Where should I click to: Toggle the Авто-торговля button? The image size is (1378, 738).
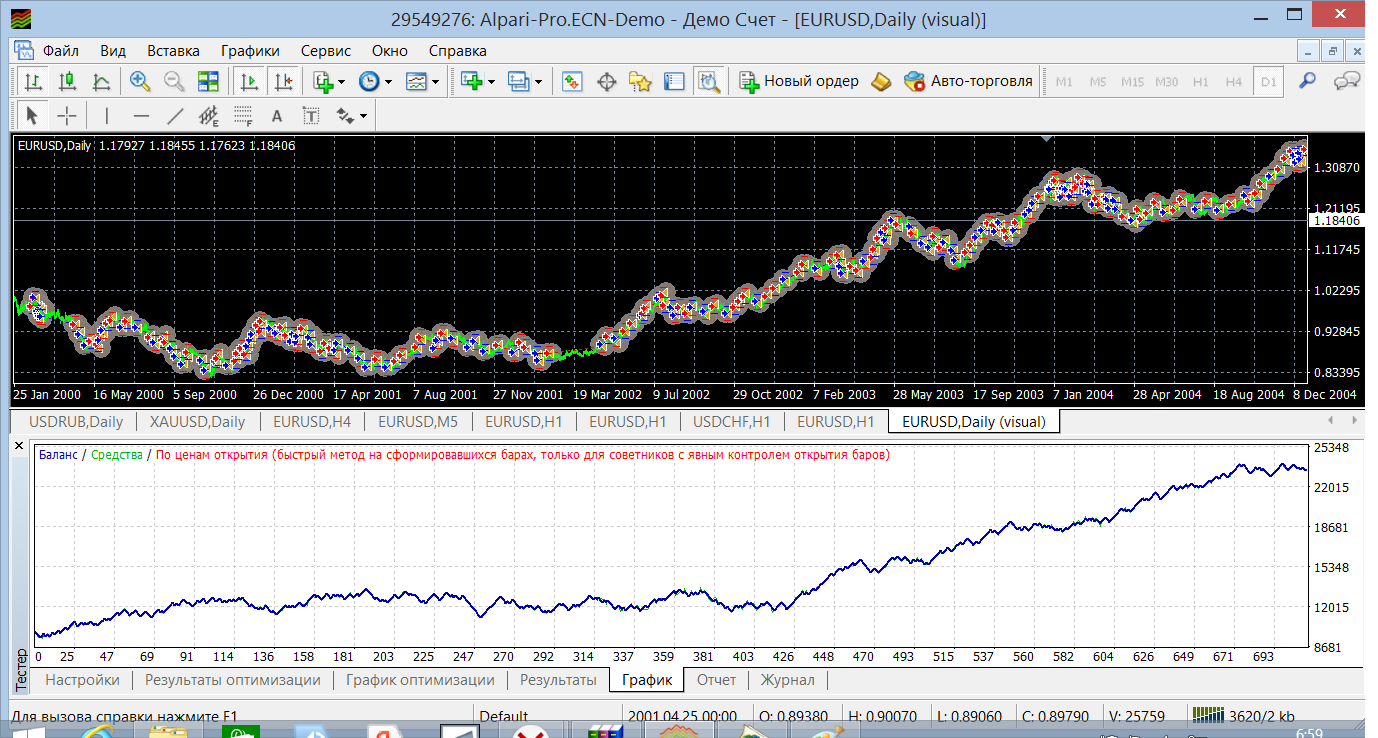coord(968,82)
